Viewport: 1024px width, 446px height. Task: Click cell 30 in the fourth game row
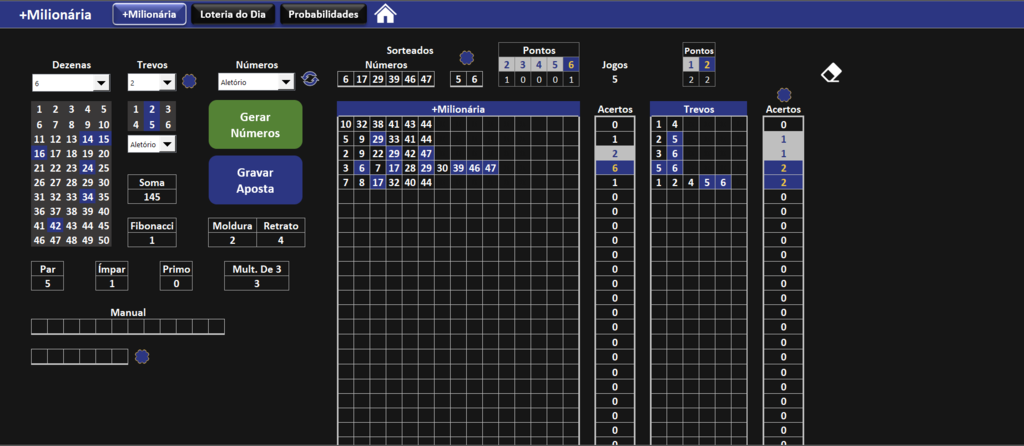click(442, 168)
